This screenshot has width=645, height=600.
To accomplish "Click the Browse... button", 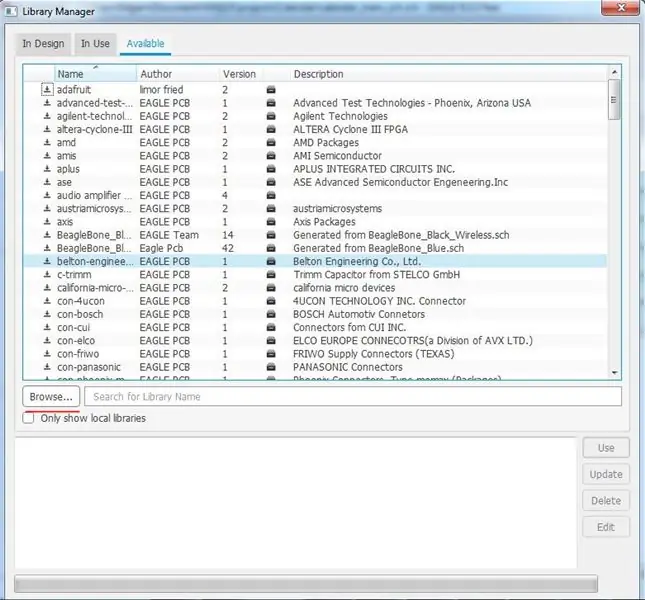I will pyautogui.click(x=51, y=397).
